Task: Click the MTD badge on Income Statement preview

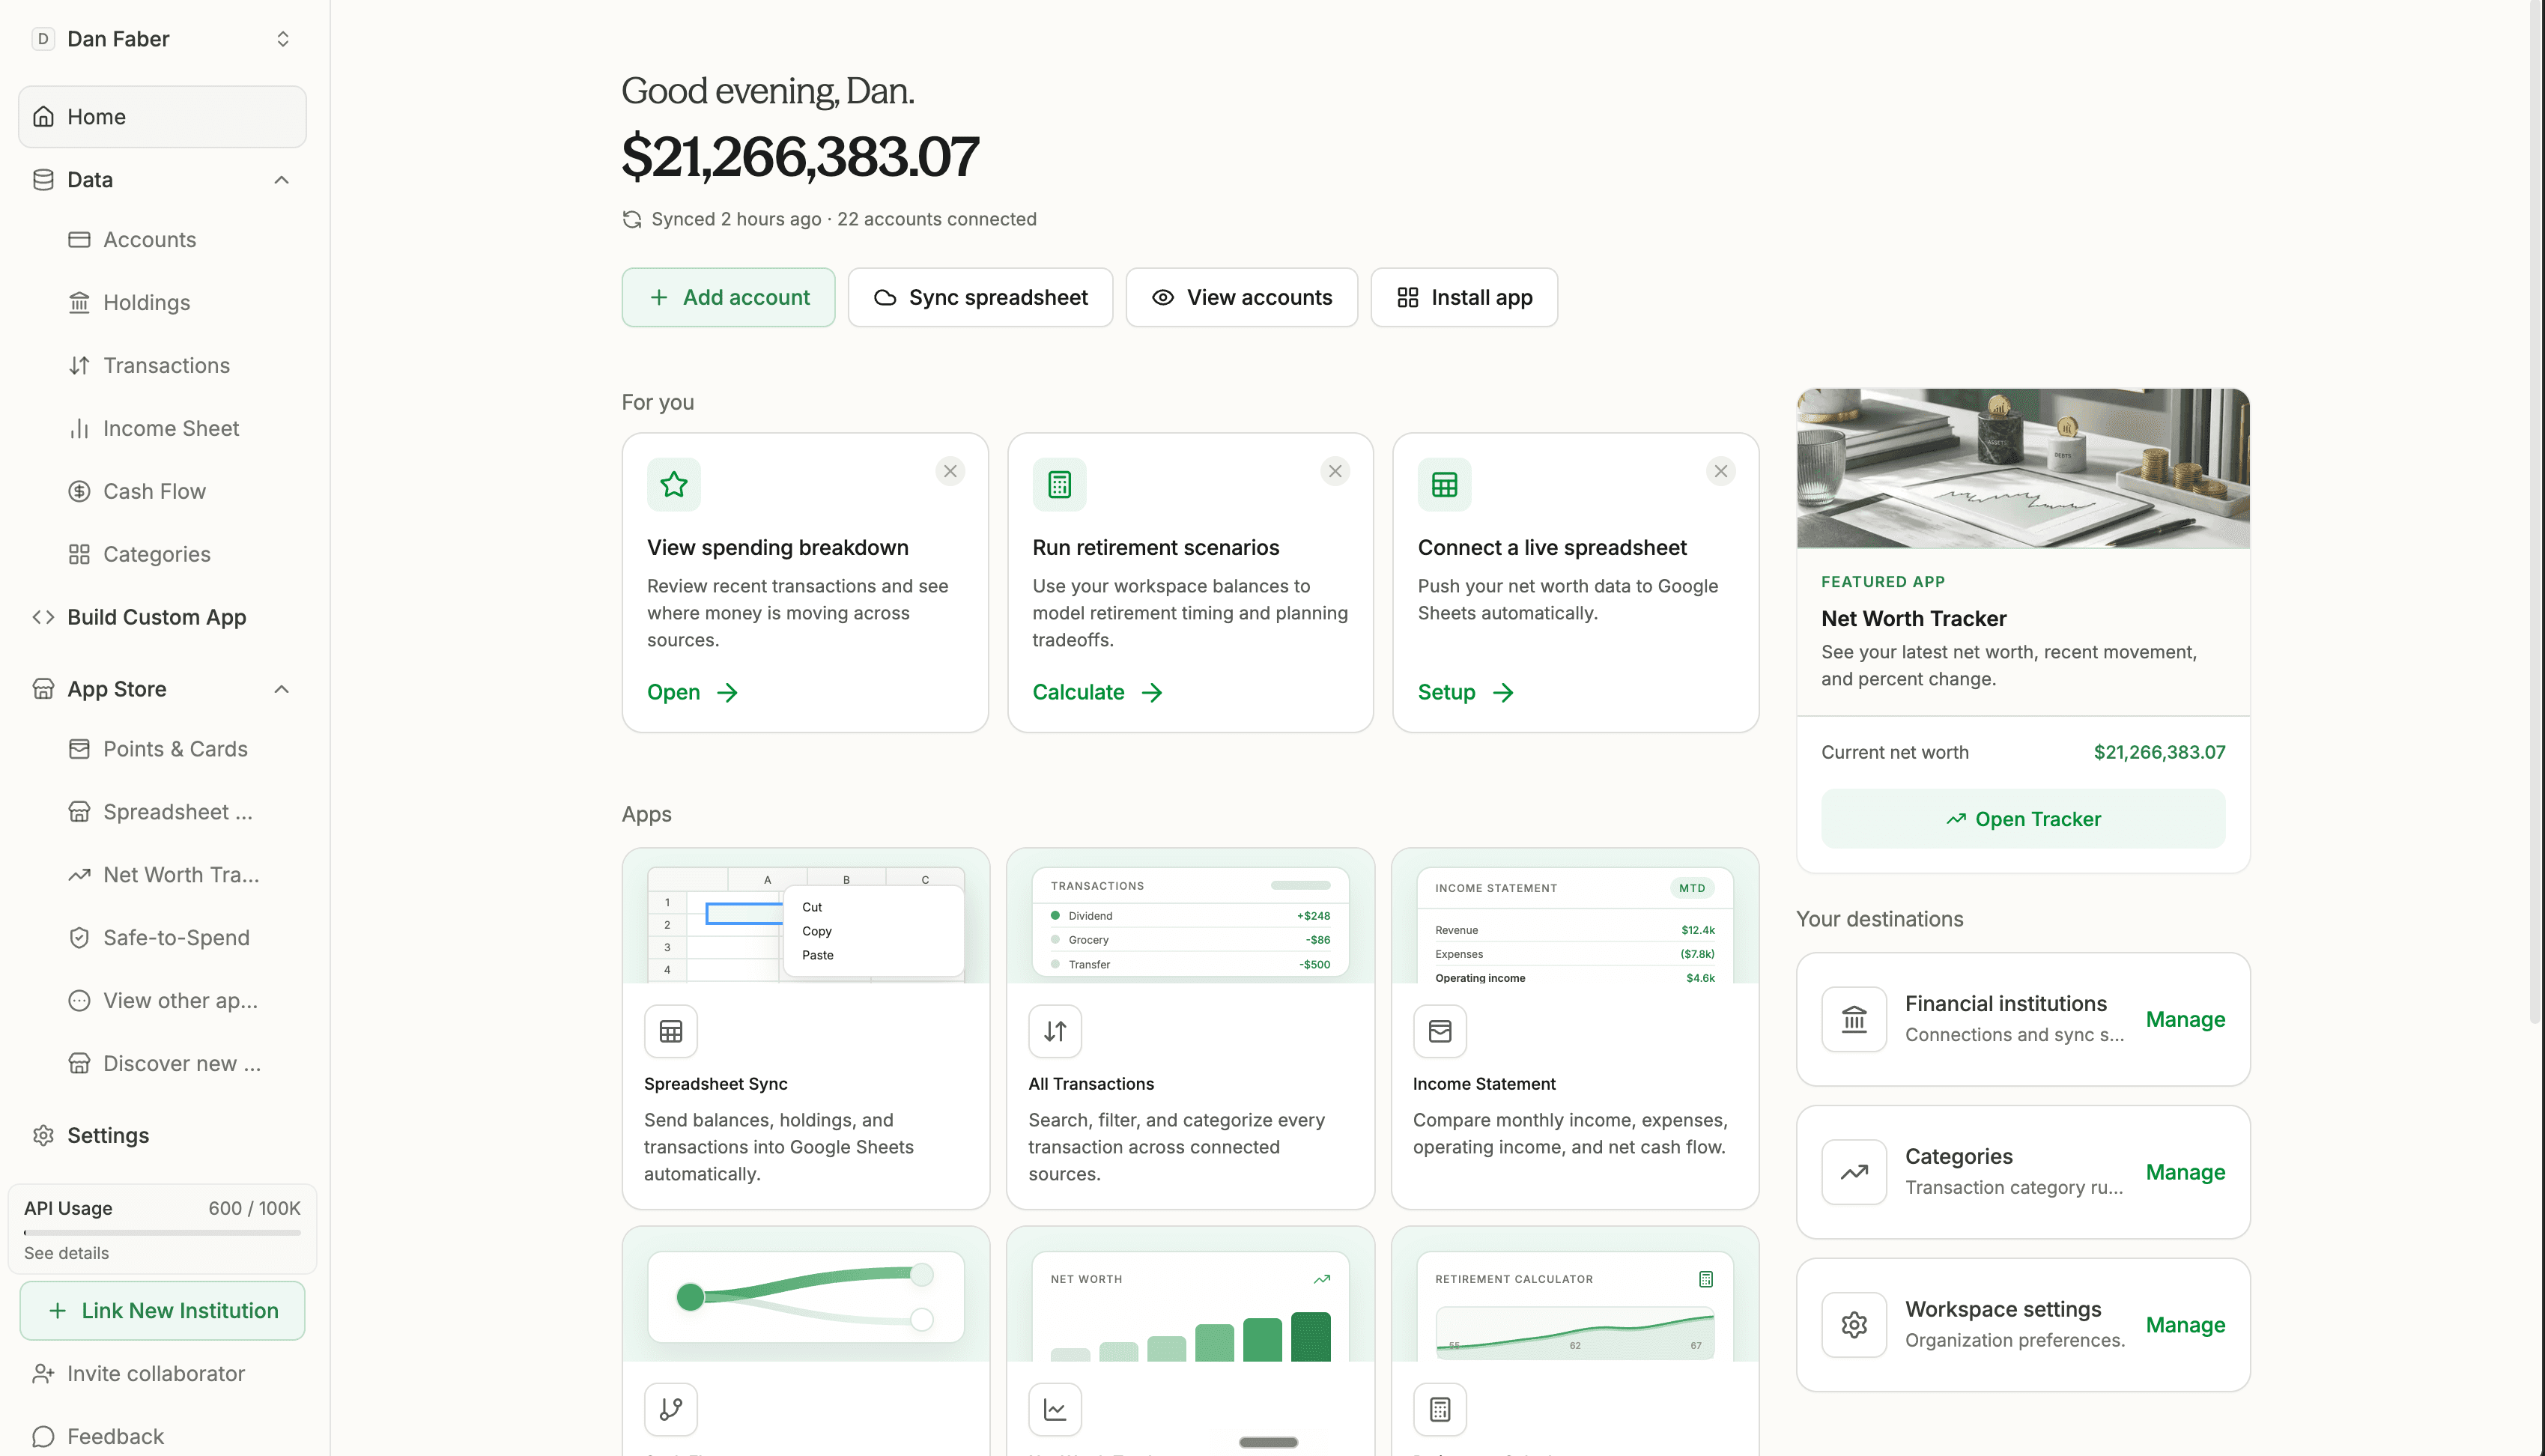Action: click(1692, 888)
